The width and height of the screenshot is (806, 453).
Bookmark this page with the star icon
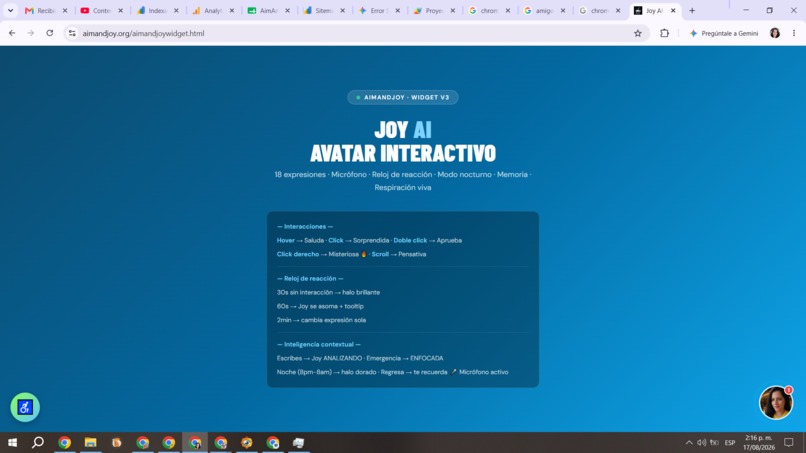click(637, 33)
